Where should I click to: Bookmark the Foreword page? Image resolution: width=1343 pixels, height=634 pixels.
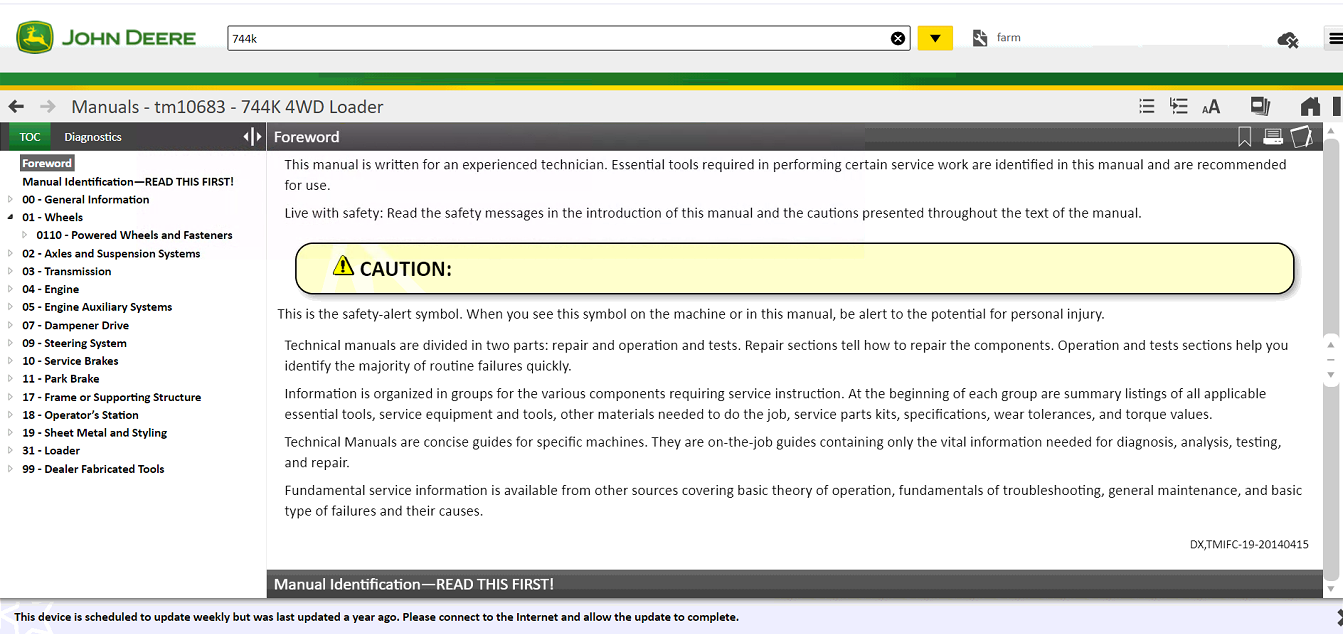[1244, 137]
